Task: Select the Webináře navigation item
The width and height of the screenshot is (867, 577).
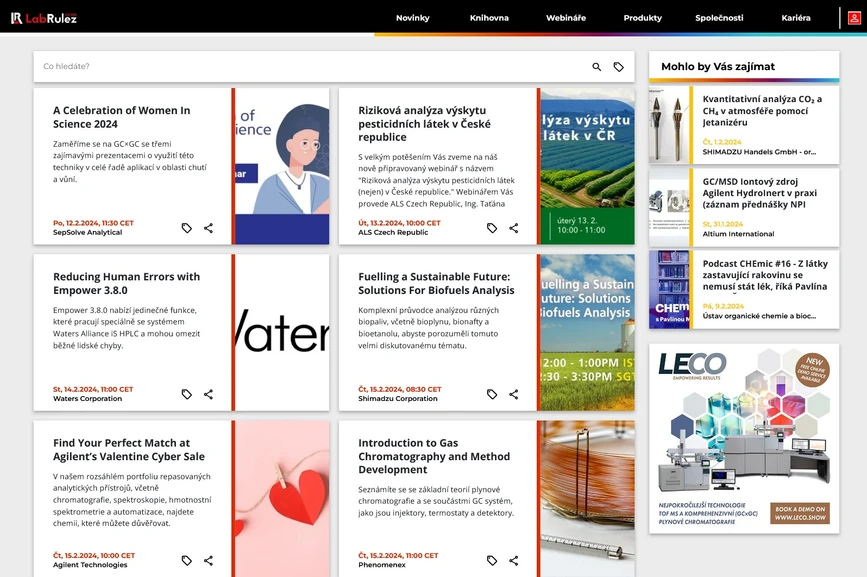Action: point(565,17)
